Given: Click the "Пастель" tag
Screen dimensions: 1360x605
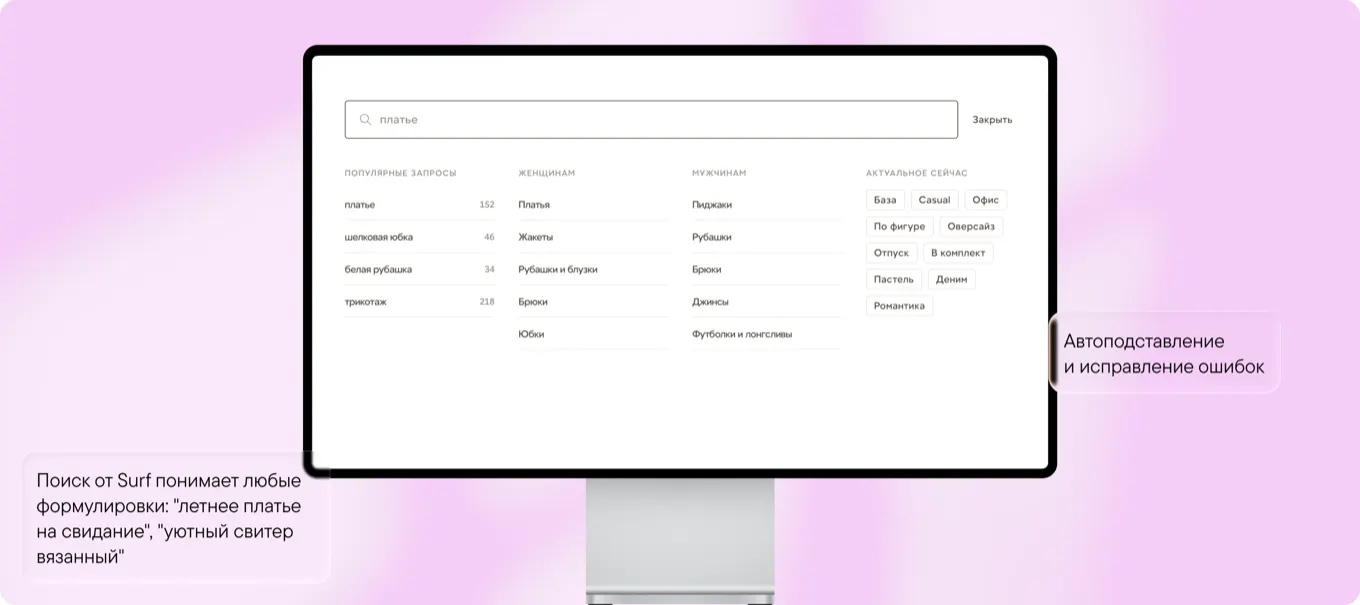Looking at the screenshot, I should click(894, 279).
